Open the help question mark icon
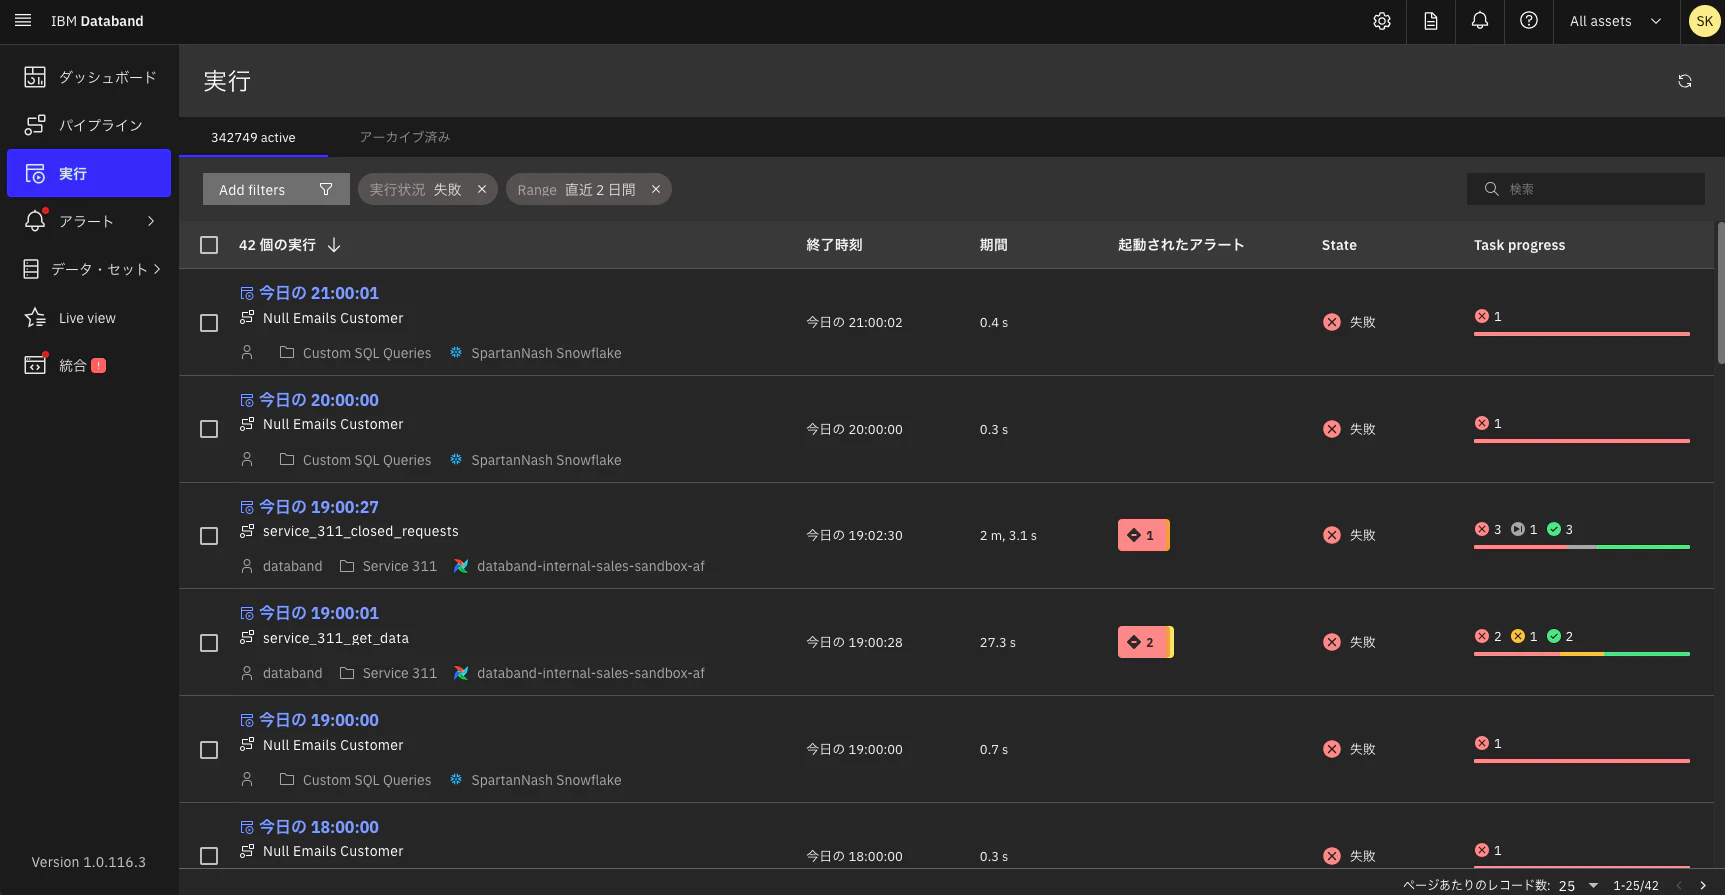1725x895 pixels. tap(1529, 21)
